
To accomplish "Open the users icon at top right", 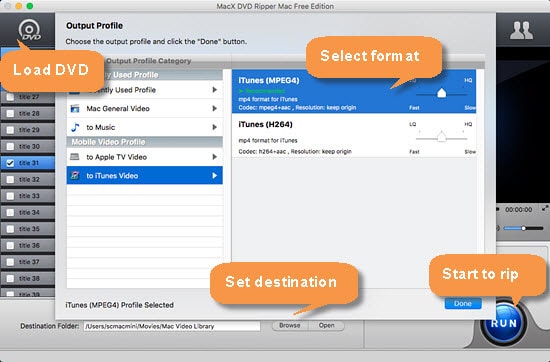I will tap(521, 30).
